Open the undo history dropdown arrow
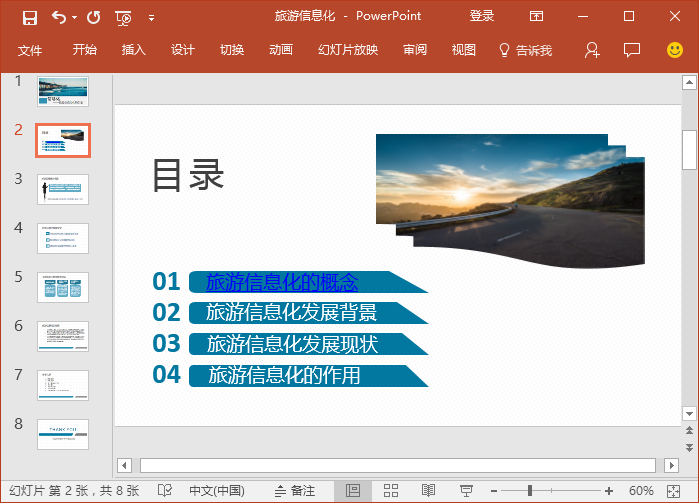This screenshot has height=503, width=699. [x=74, y=17]
